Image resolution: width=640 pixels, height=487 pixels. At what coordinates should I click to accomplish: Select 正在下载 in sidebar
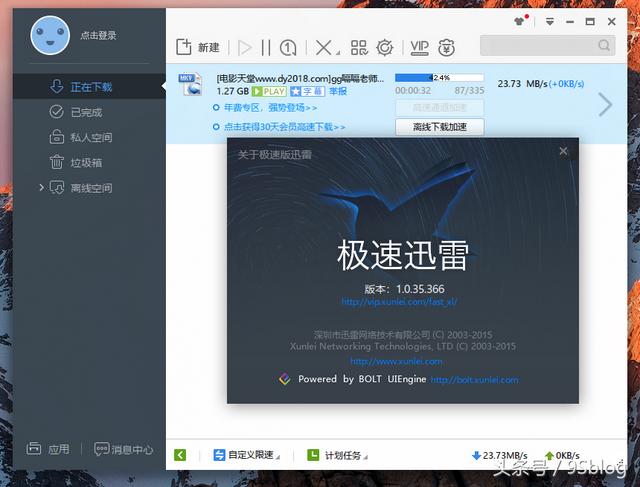[89, 87]
